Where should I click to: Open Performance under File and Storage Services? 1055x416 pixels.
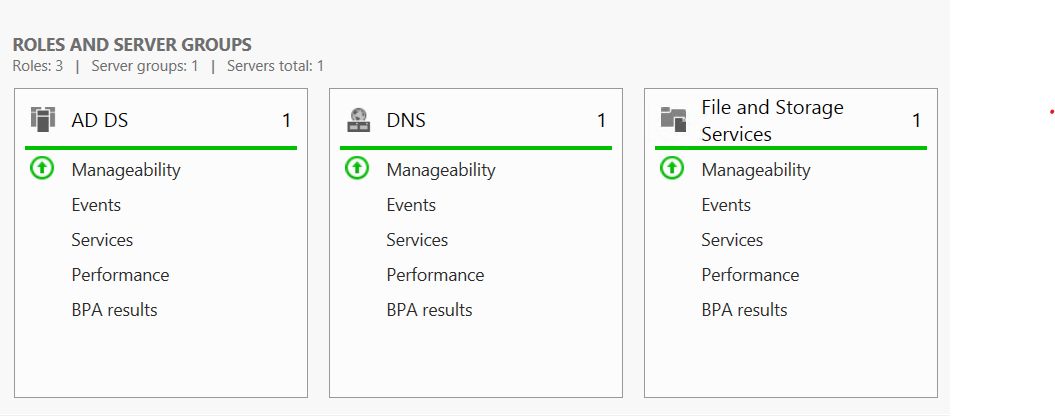[x=750, y=275]
